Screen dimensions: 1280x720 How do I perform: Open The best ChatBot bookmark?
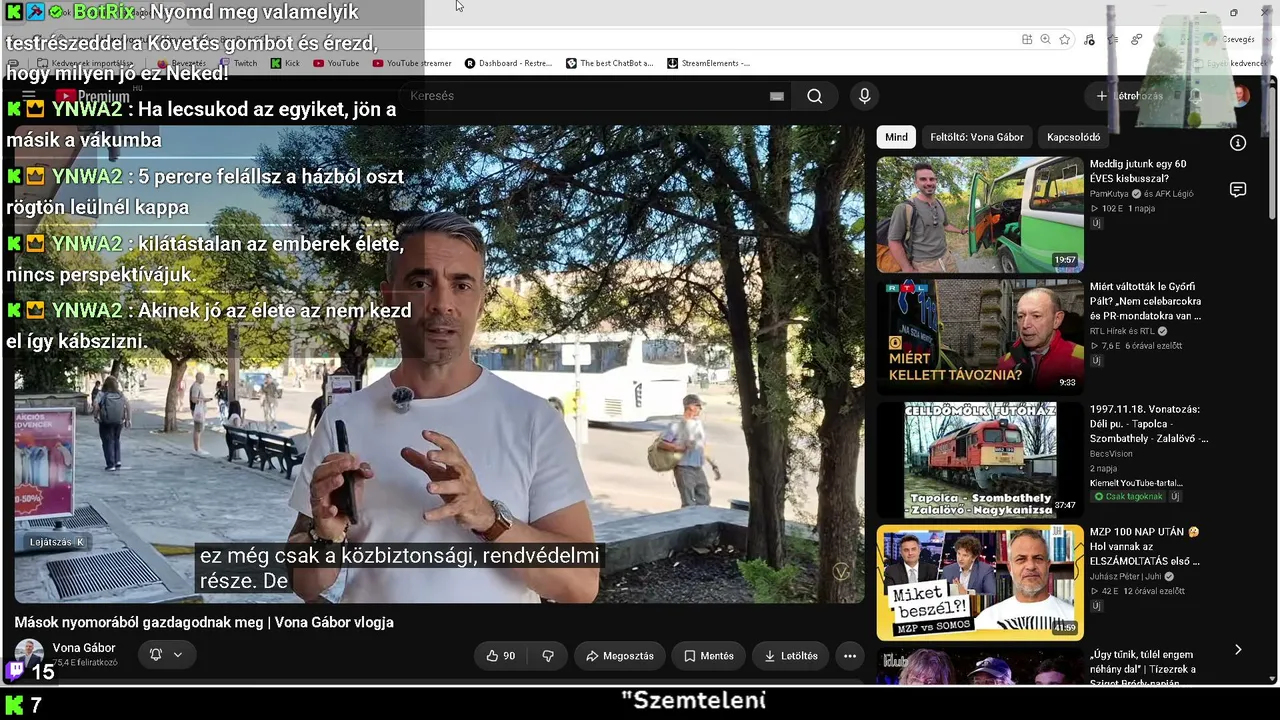[x=610, y=63]
